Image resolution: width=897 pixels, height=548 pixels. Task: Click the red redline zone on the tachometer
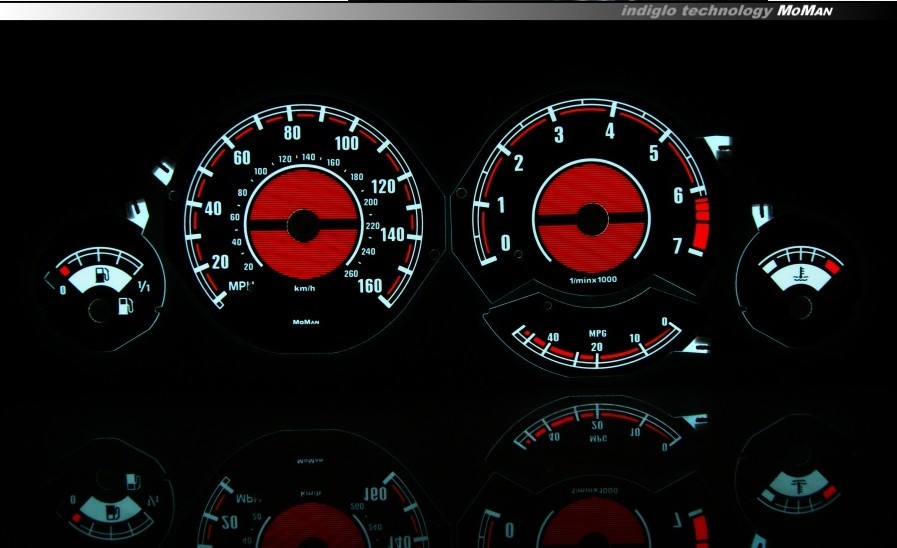(x=701, y=225)
